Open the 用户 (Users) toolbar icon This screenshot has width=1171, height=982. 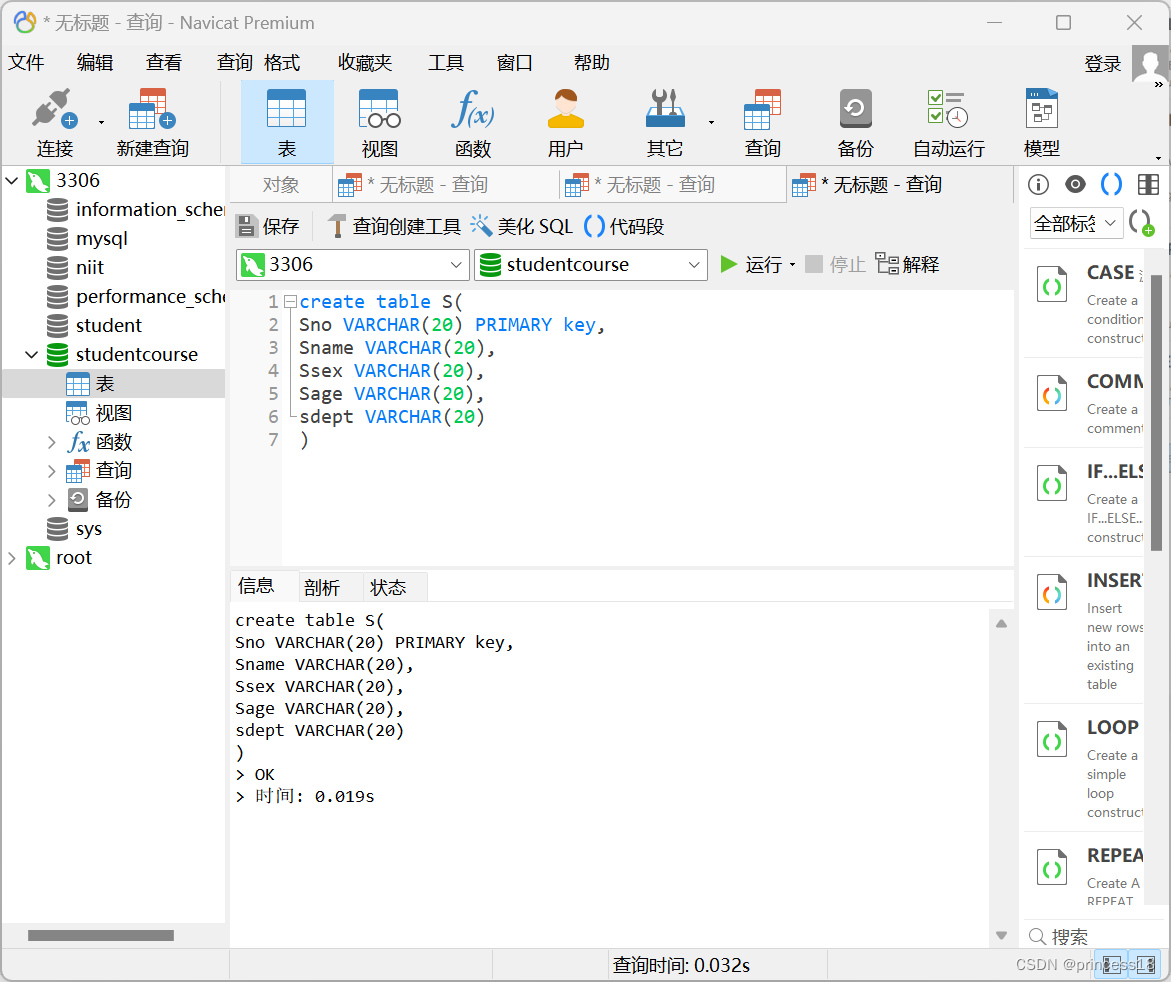(x=566, y=120)
